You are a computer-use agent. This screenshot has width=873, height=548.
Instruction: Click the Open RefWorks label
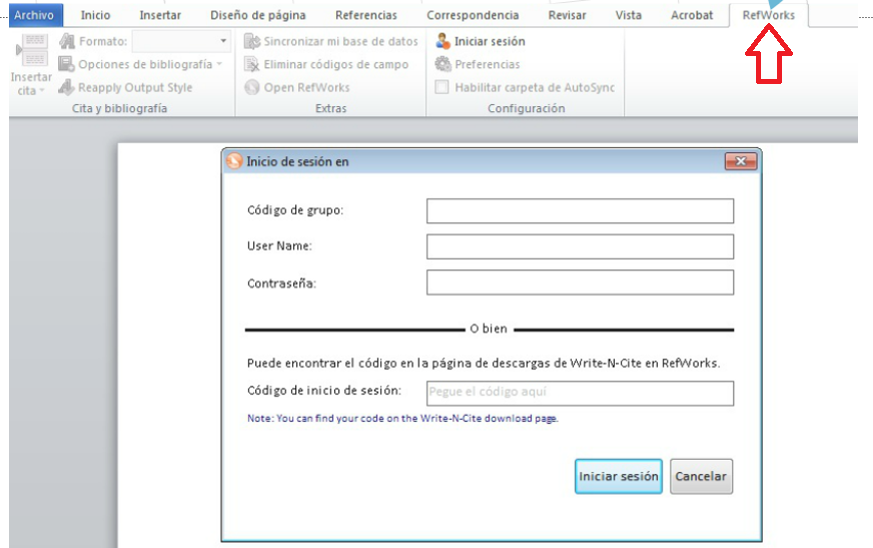point(307,87)
